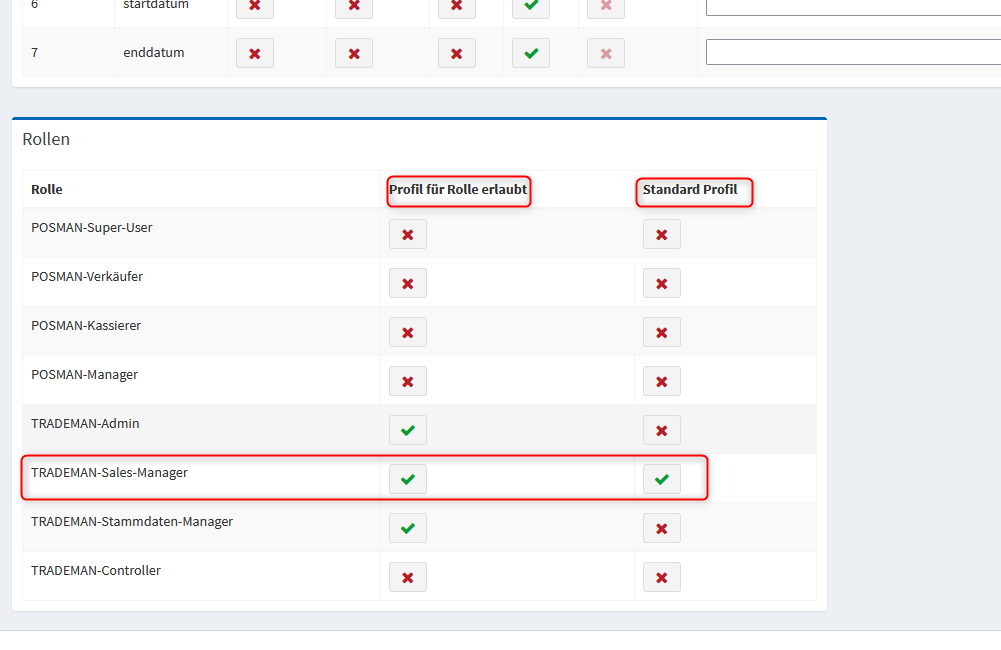Remove Standard Profil from TRADEMAN-Sales-Manager
This screenshot has width=1001, height=650.
pyautogui.click(x=661, y=479)
